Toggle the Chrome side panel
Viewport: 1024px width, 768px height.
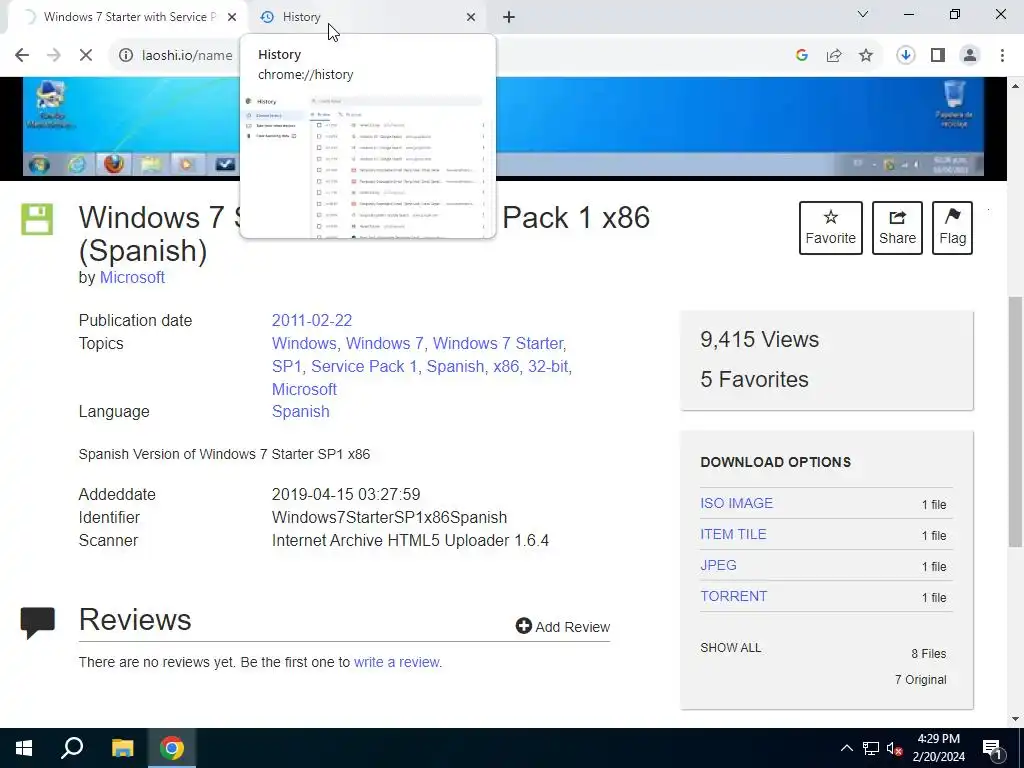coord(938,56)
